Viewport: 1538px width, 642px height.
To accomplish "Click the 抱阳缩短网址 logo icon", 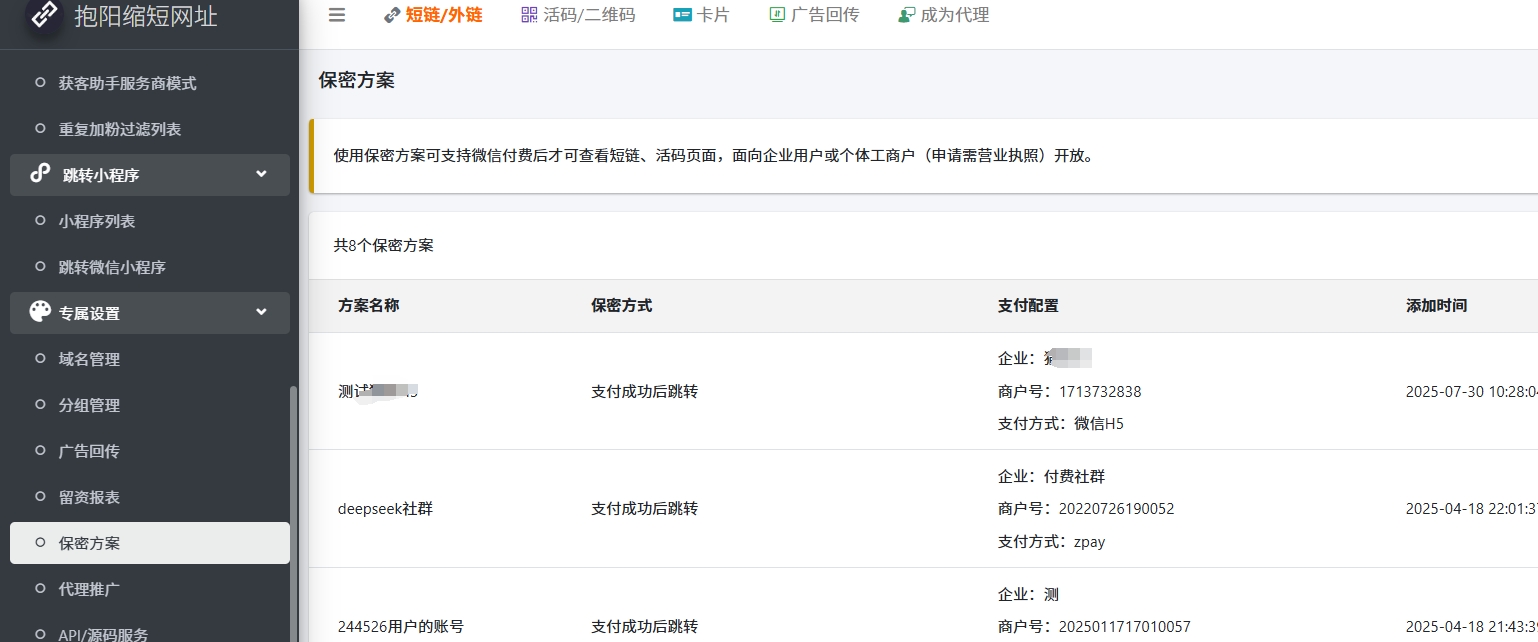I will pos(43,15).
